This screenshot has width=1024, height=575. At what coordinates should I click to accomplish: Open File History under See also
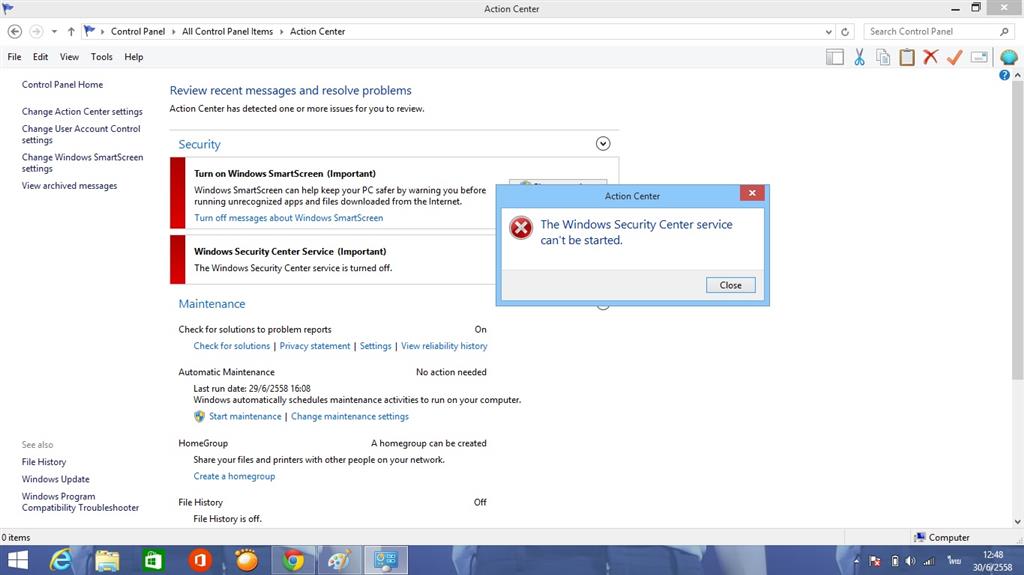coord(44,462)
